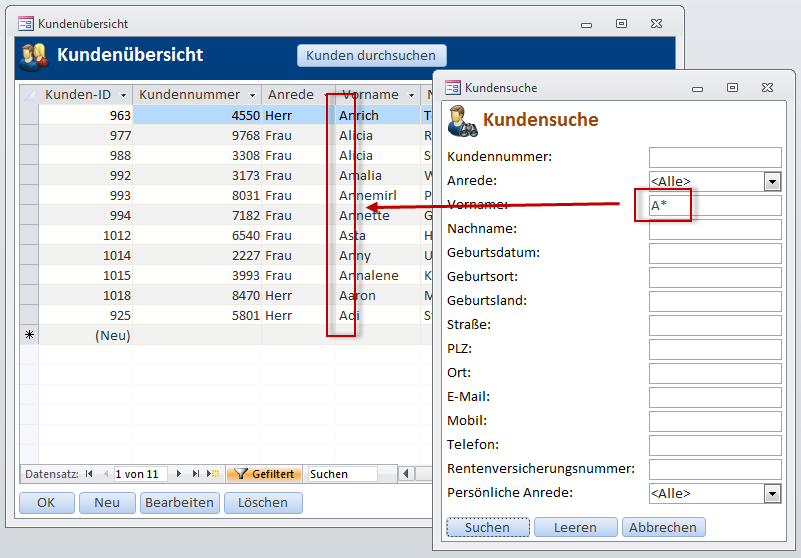Go to first record in navigator
The height and width of the screenshot is (558, 801).
point(89,474)
